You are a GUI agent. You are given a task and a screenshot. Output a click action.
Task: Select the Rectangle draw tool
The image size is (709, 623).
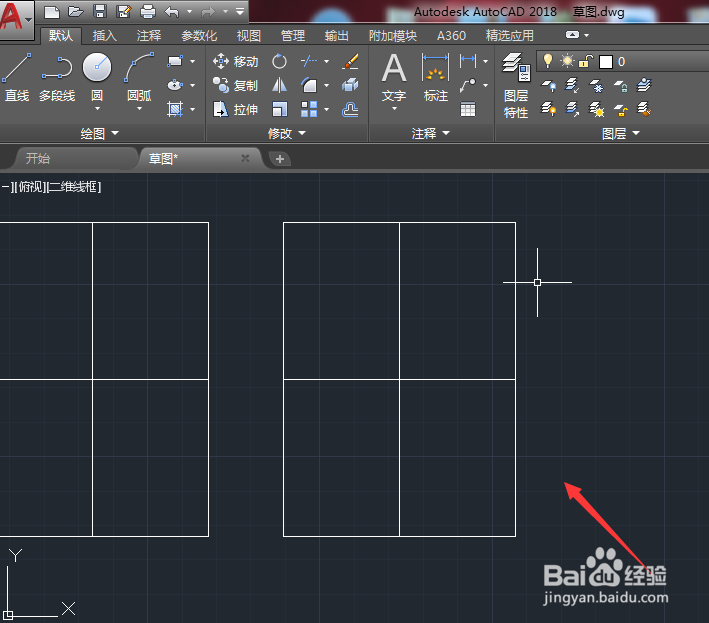tap(175, 61)
